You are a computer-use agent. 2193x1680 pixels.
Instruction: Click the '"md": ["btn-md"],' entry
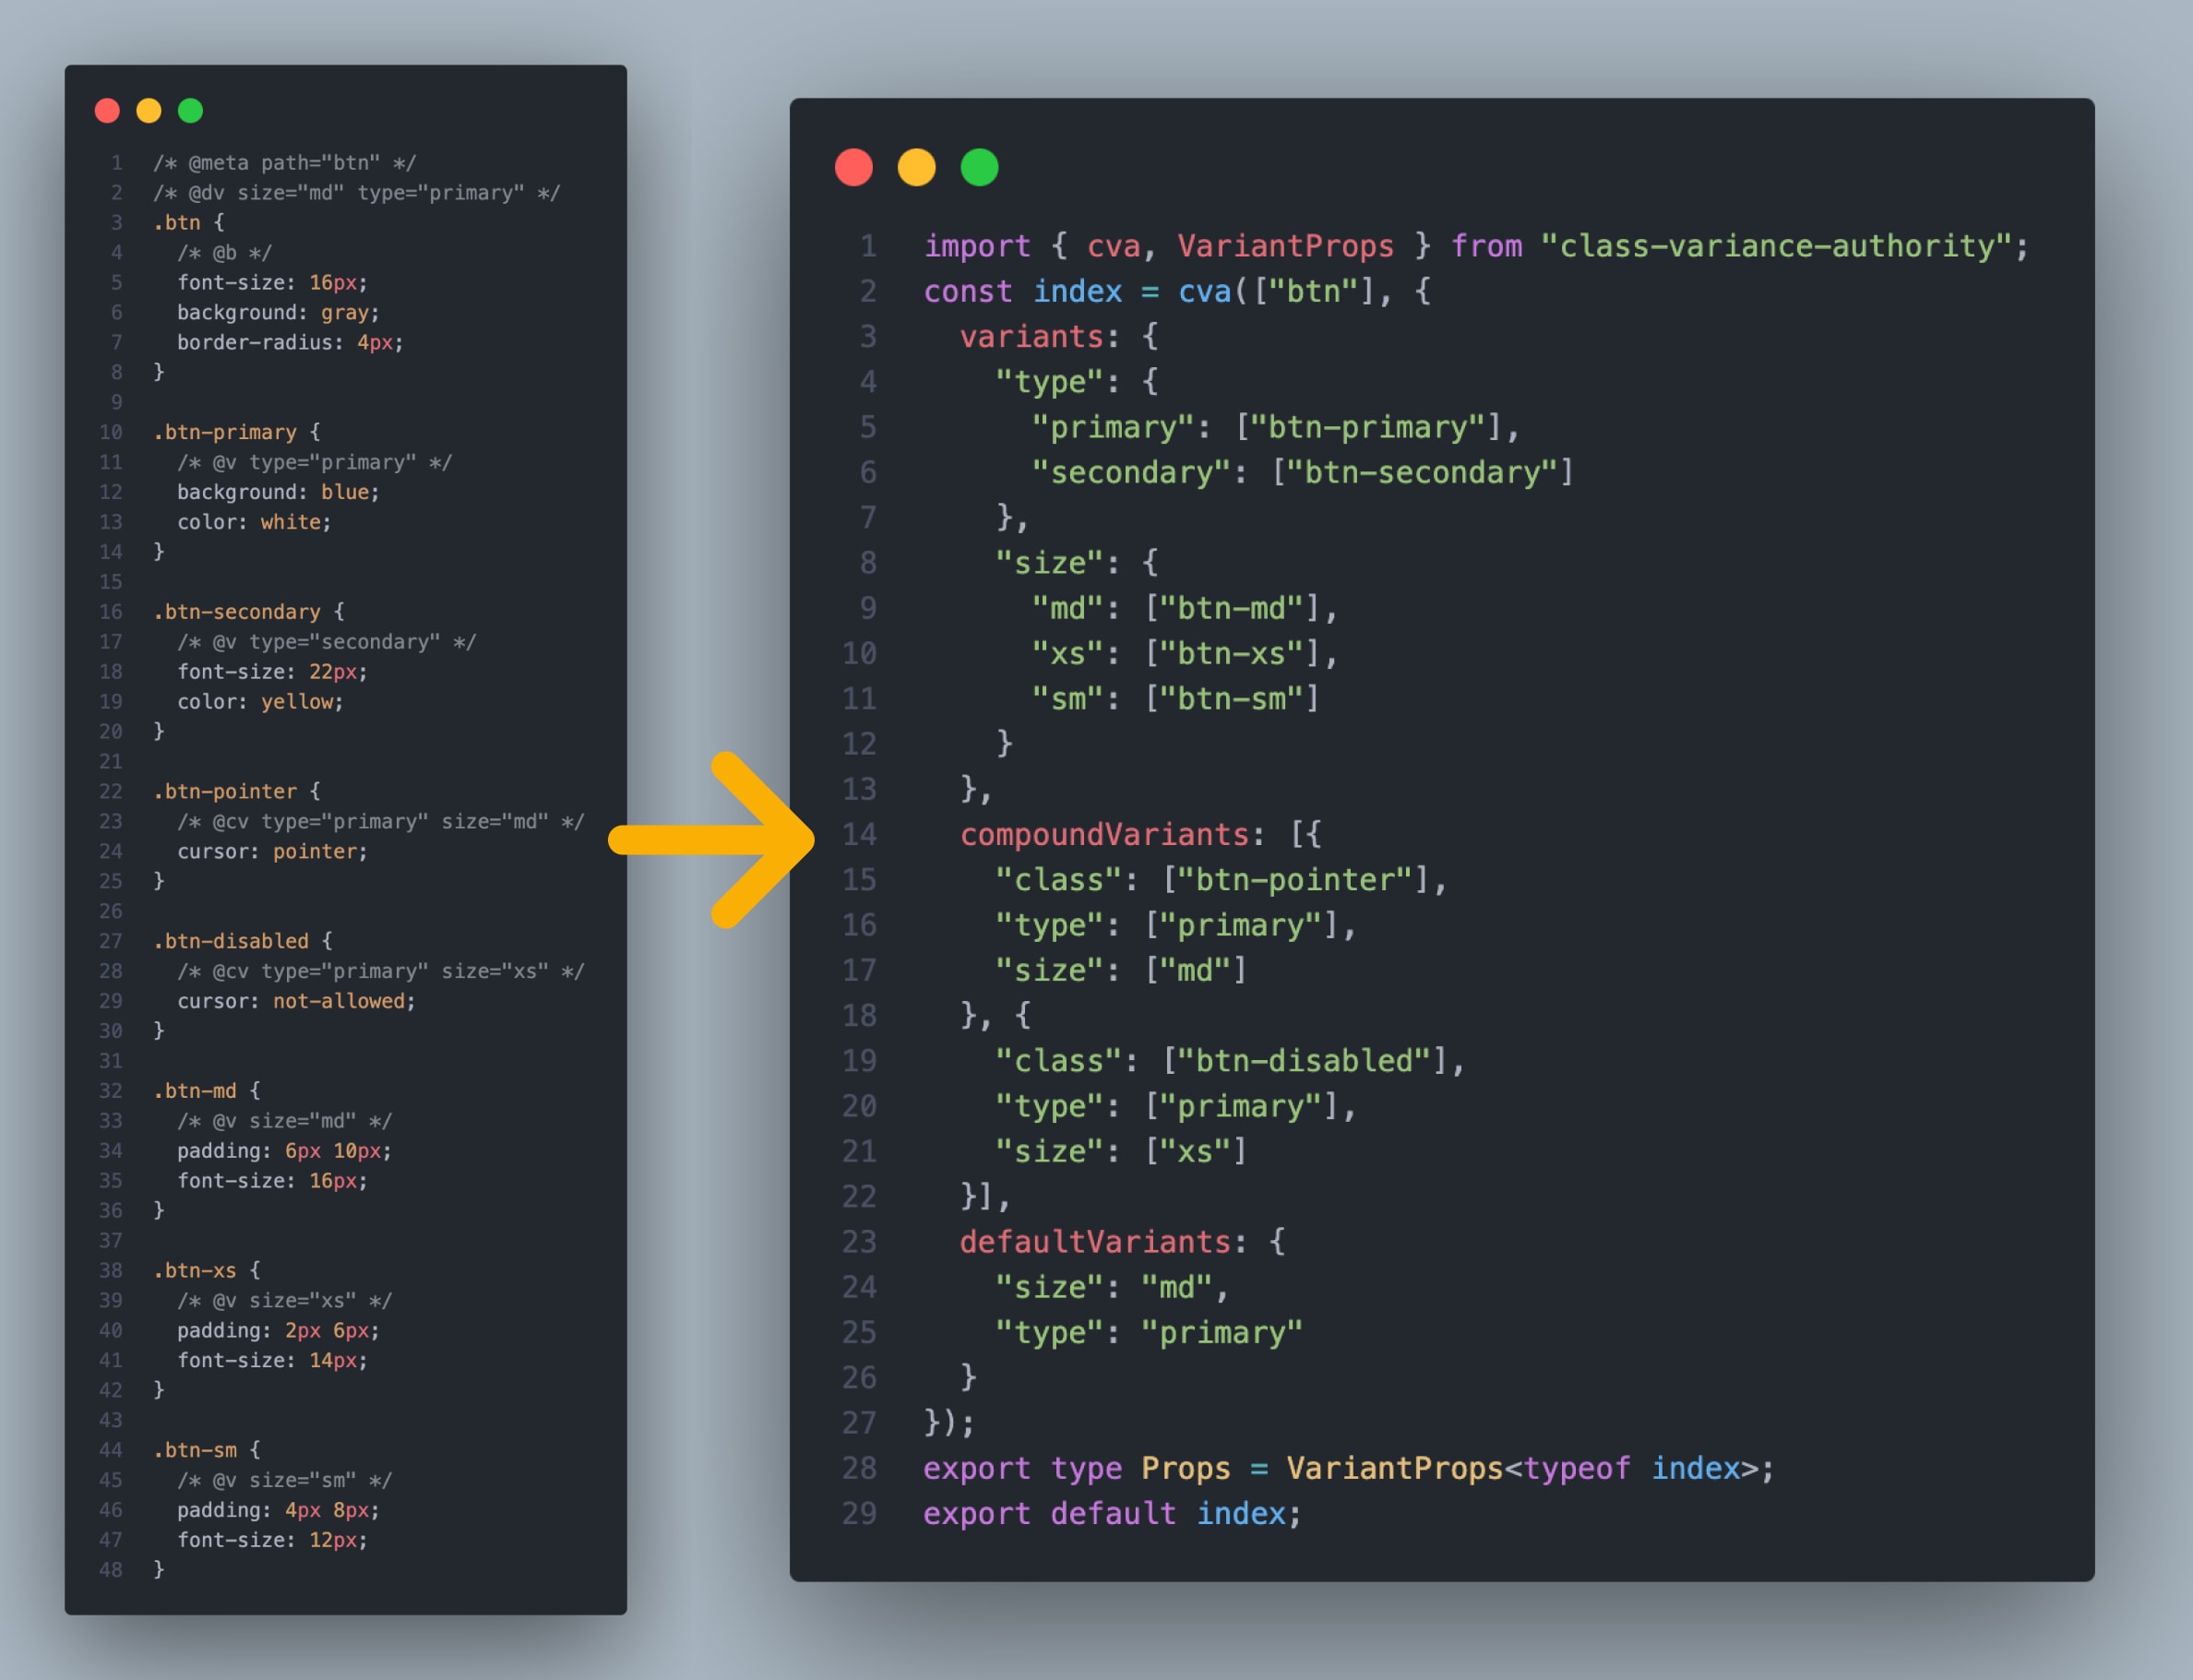coord(1185,608)
